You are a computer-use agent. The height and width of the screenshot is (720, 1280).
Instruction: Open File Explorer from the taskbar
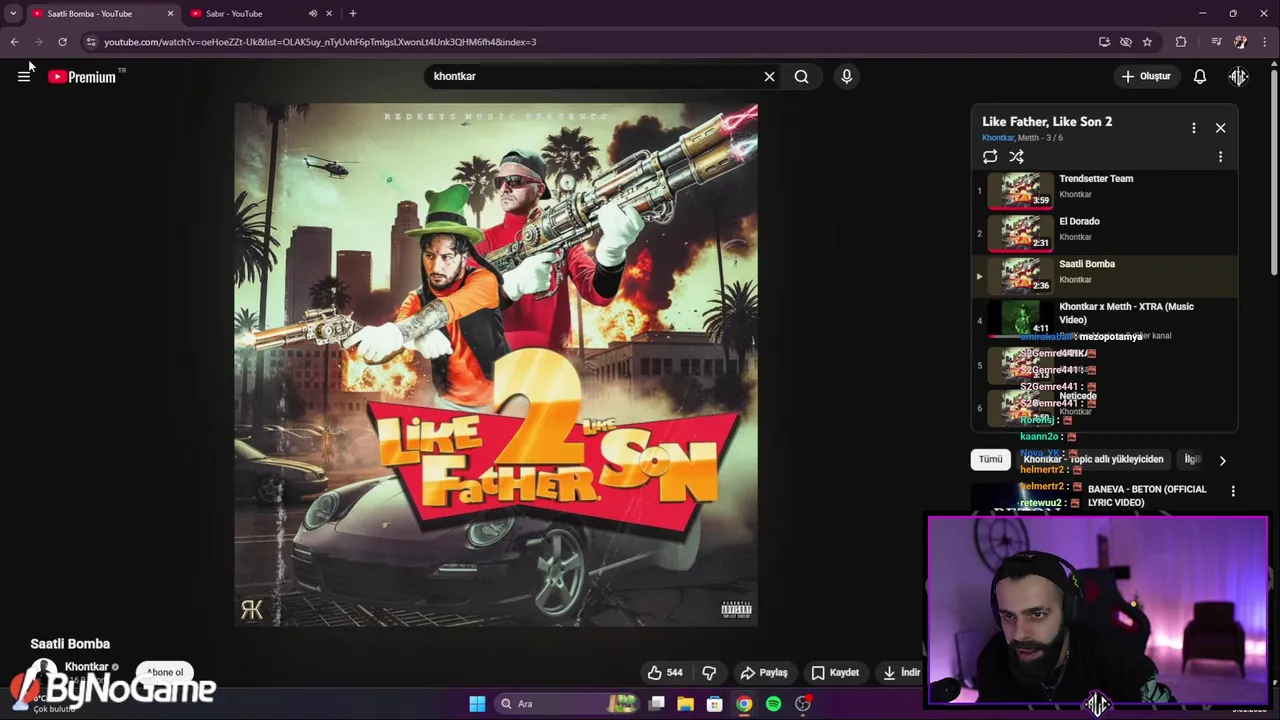pyautogui.click(x=685, y=704)
